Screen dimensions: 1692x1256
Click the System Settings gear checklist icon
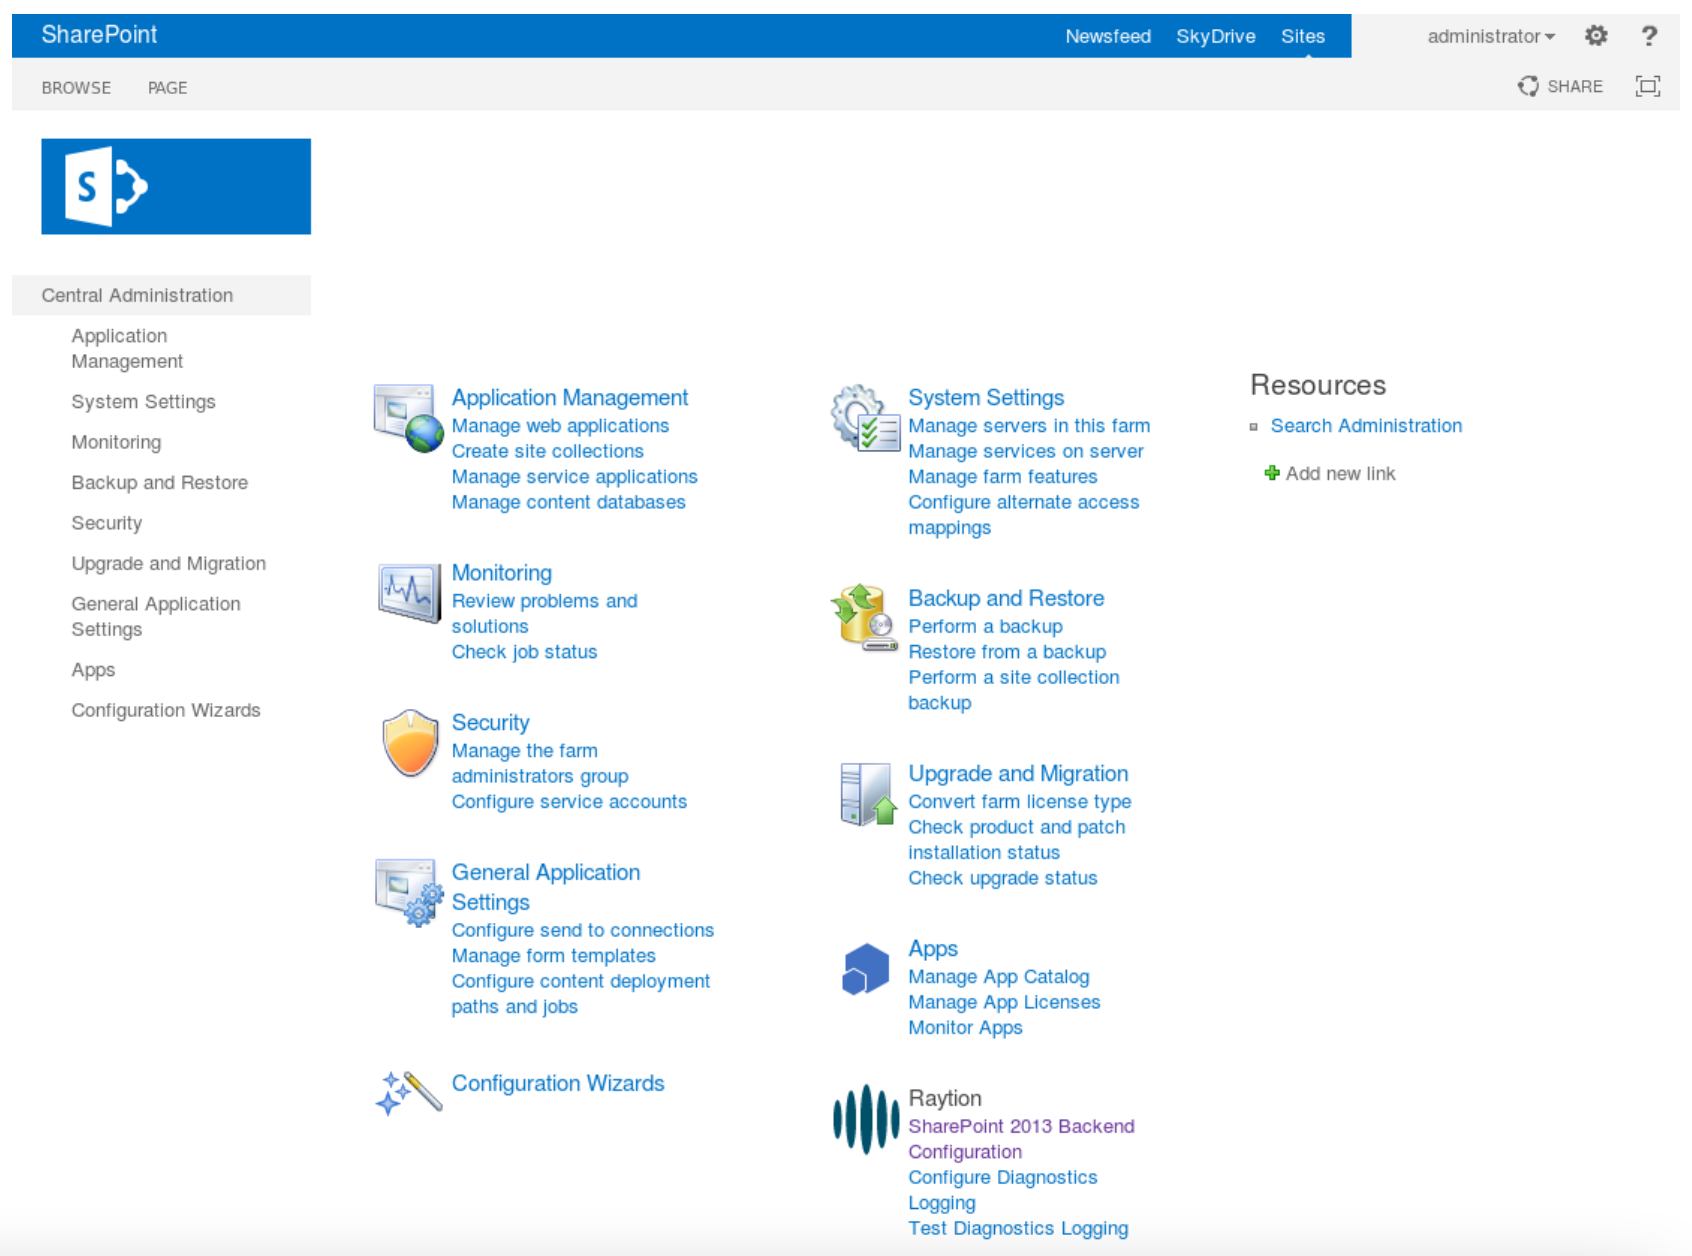tap(865, 418)
